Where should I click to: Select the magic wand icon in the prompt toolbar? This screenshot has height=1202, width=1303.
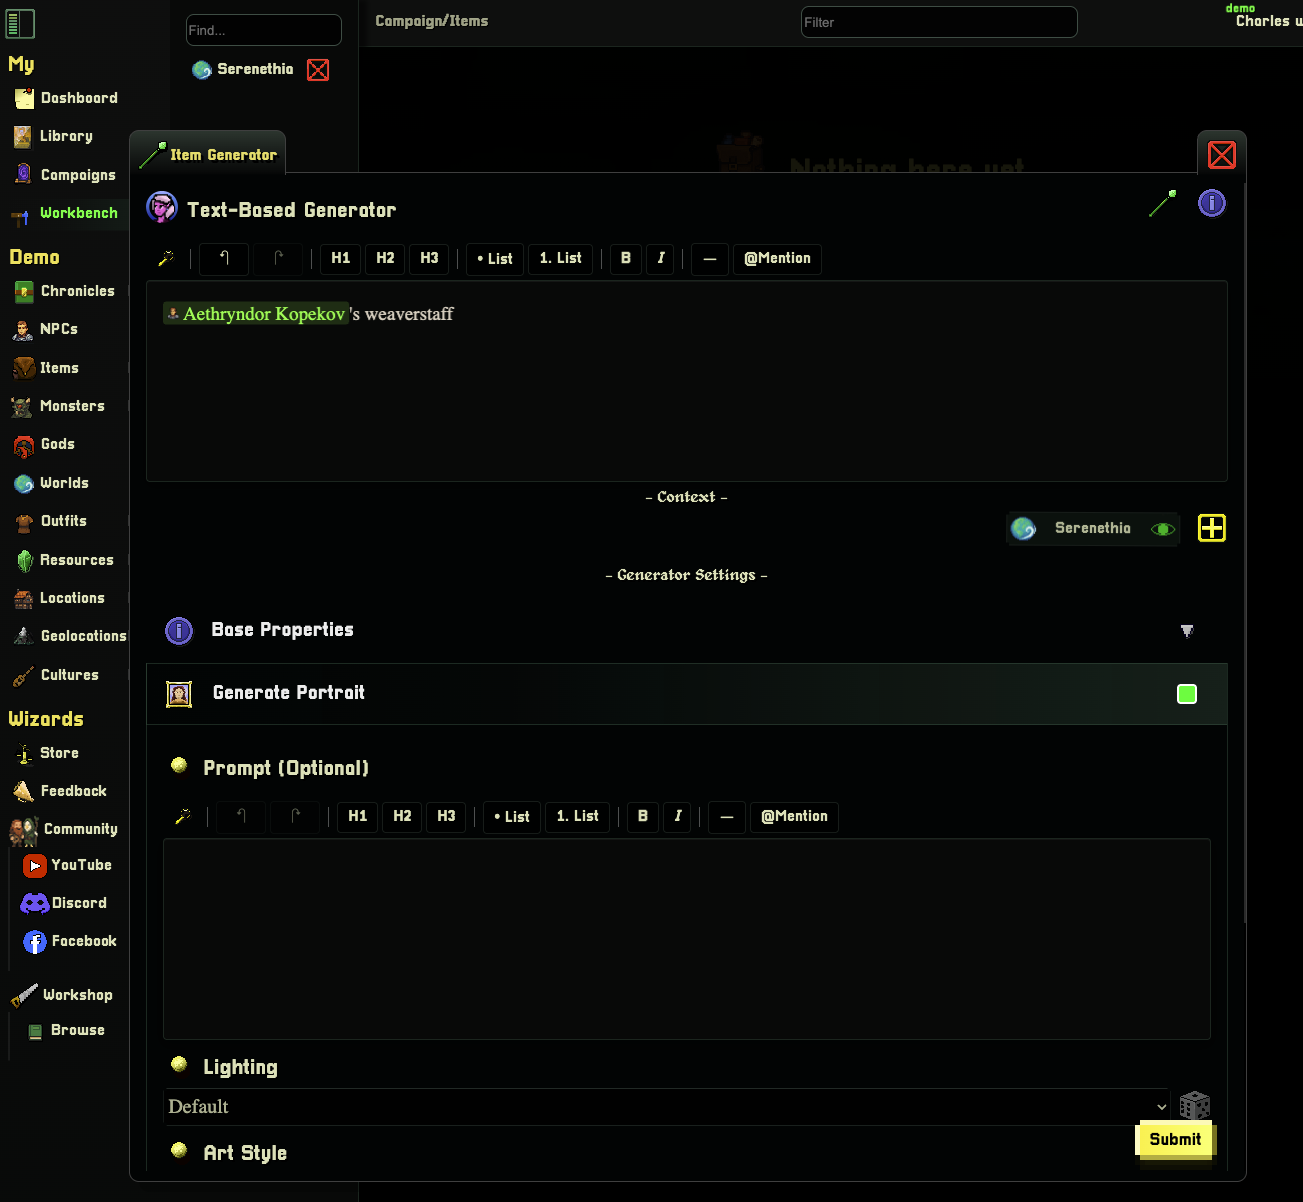[184, 817]
